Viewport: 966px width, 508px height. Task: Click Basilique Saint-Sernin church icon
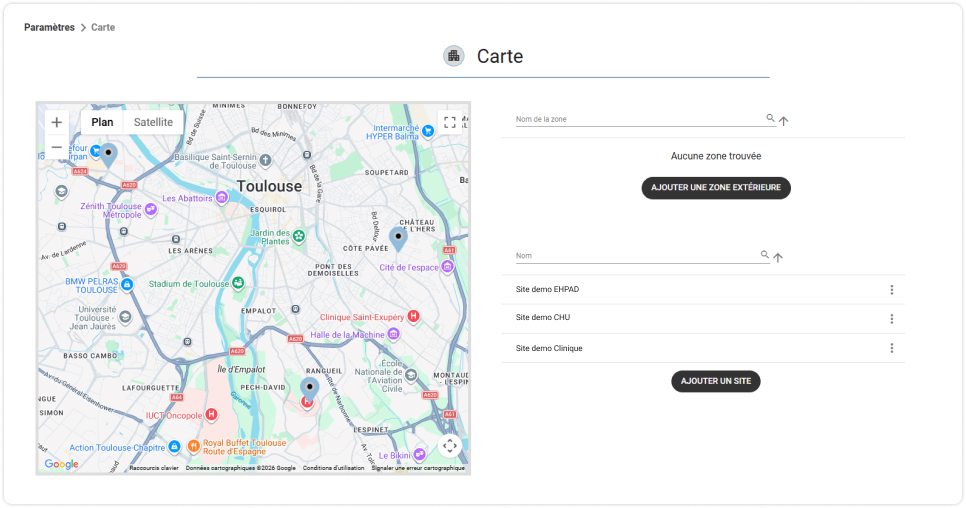pyautogui.click(x=266, y=160)
